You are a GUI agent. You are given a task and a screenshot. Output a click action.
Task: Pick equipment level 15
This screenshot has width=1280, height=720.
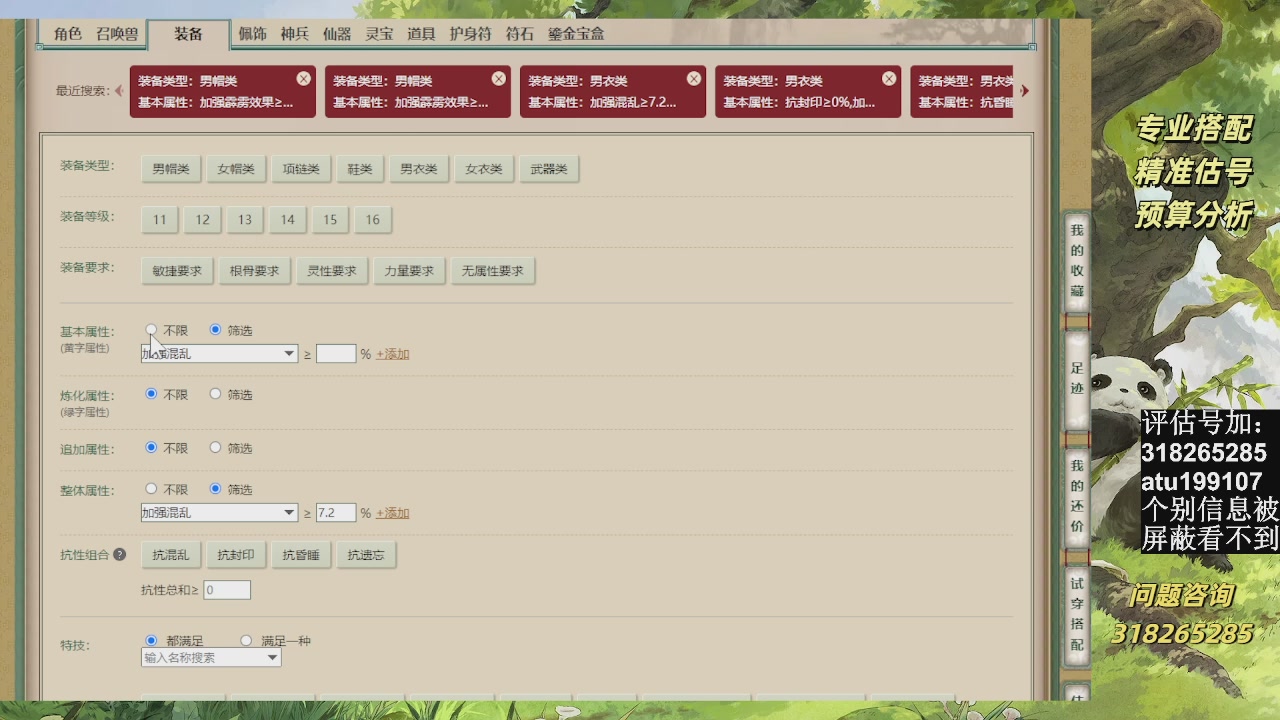330,220
